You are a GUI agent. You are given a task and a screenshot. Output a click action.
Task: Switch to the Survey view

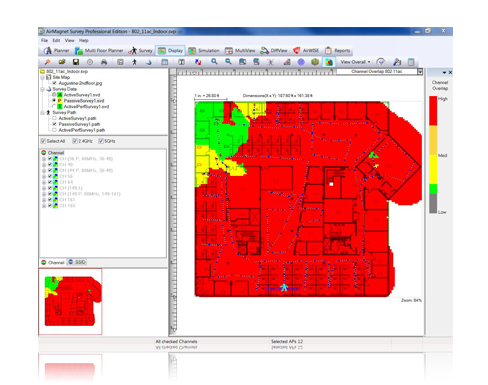[141, 51]
